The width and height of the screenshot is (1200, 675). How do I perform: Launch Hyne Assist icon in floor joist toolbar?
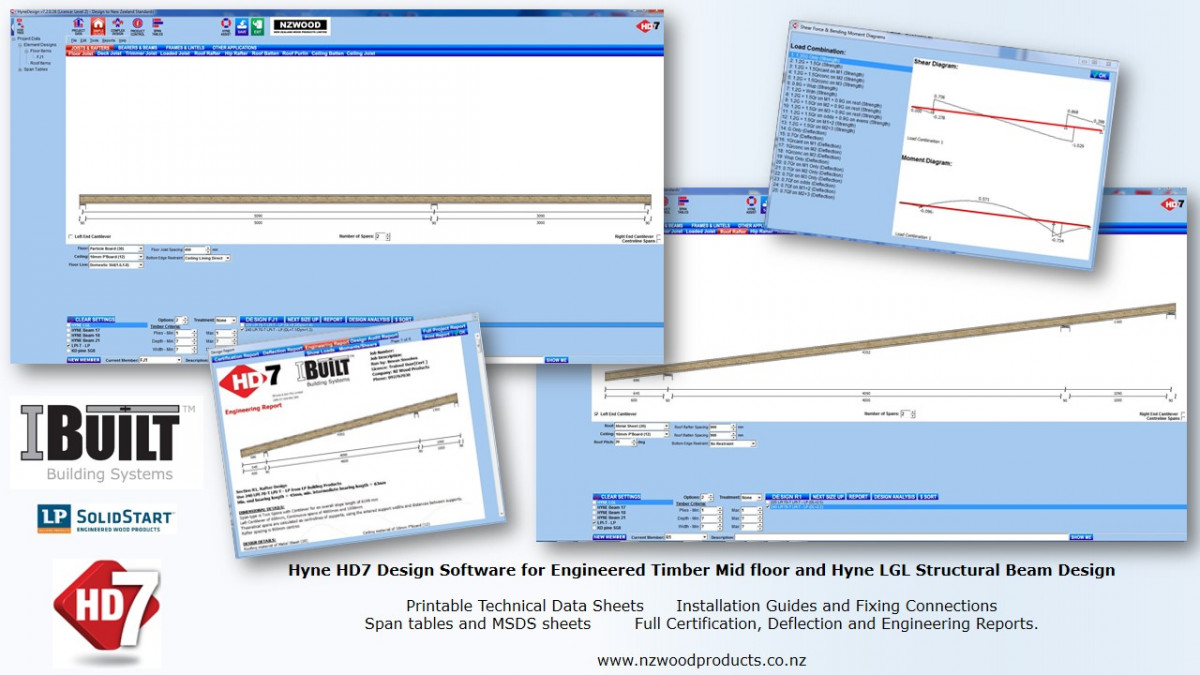pos(225,25)
